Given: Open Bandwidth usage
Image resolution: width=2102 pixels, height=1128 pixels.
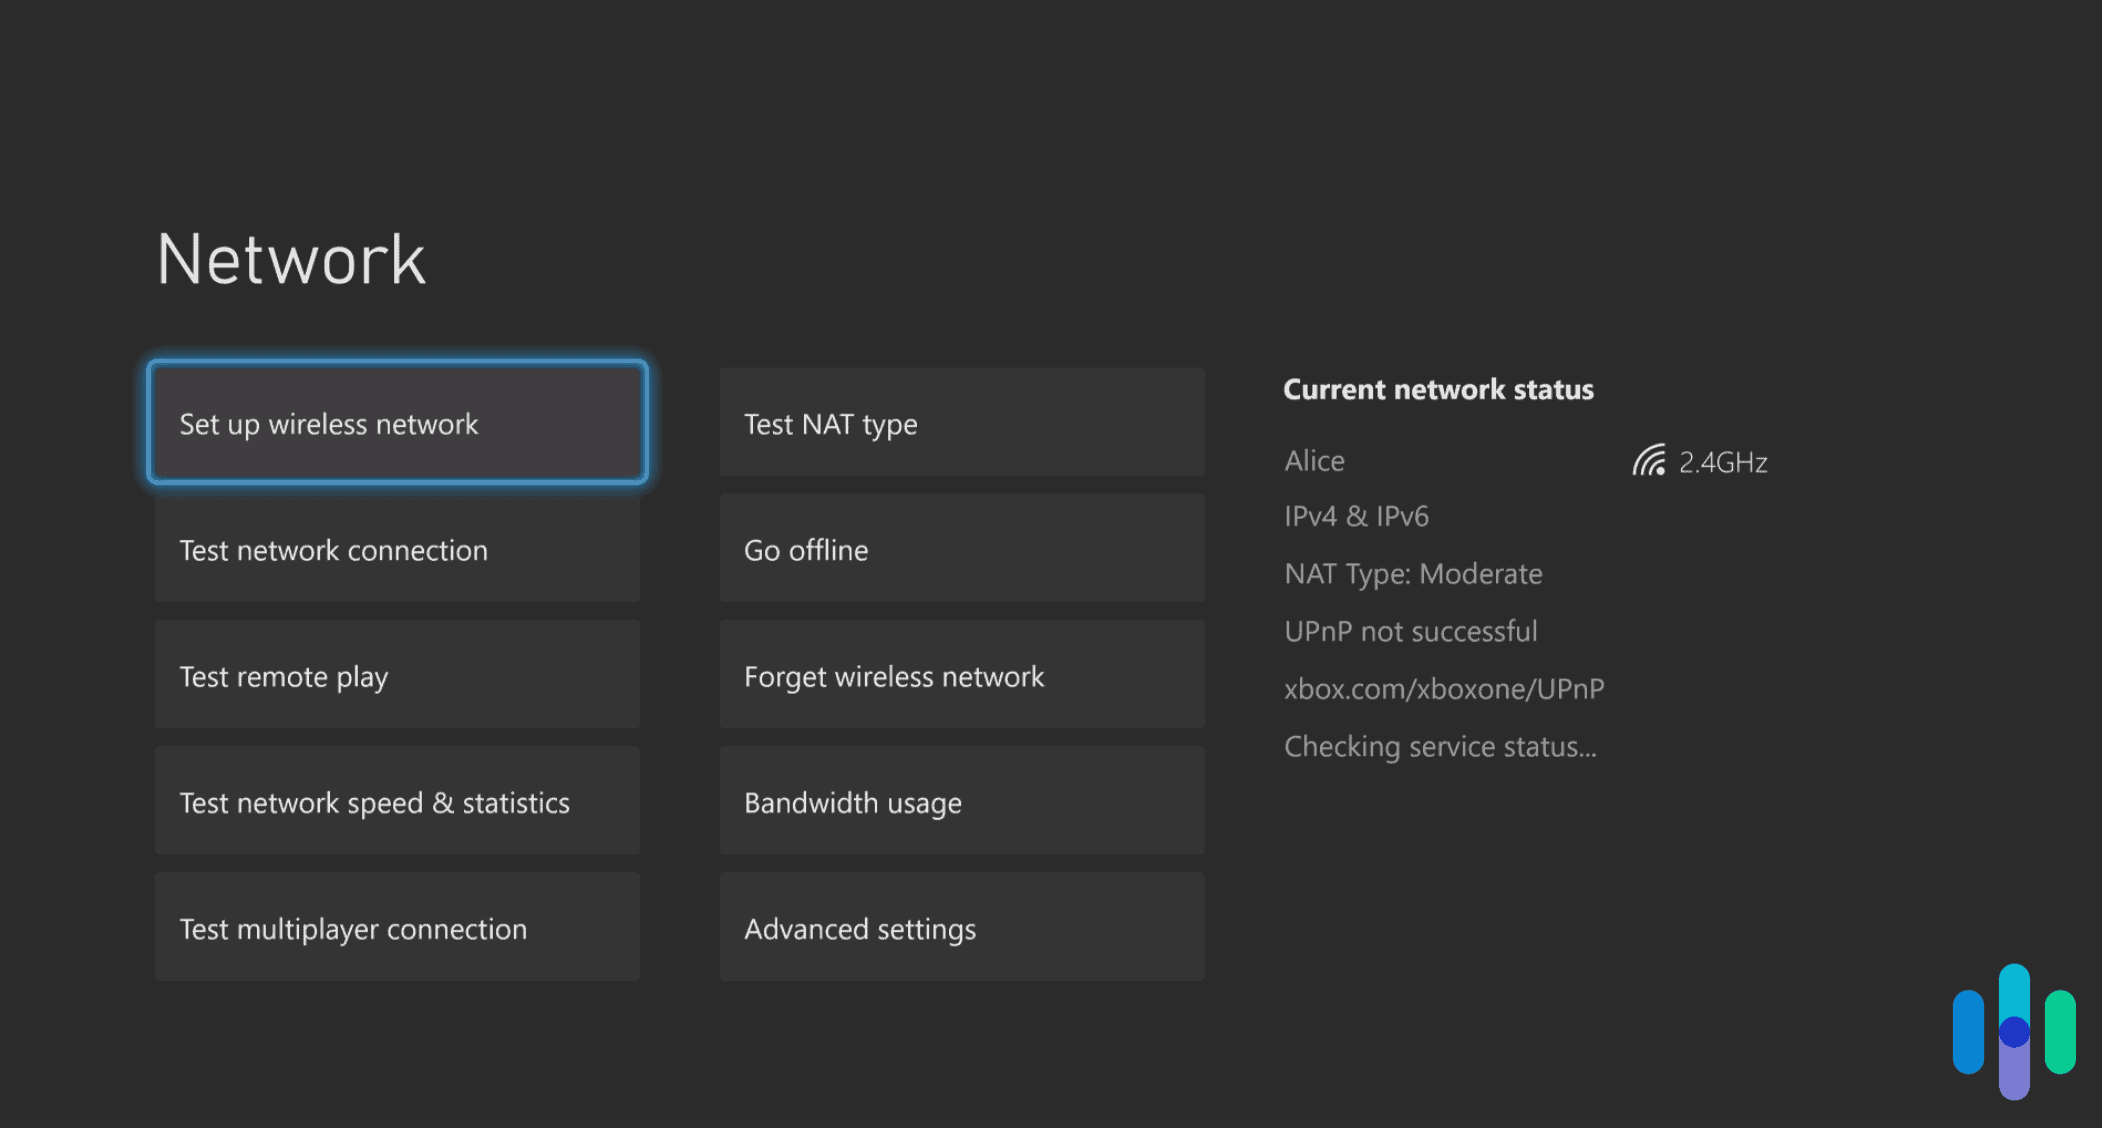Looking at the screenshot, I should pos(960,801).
